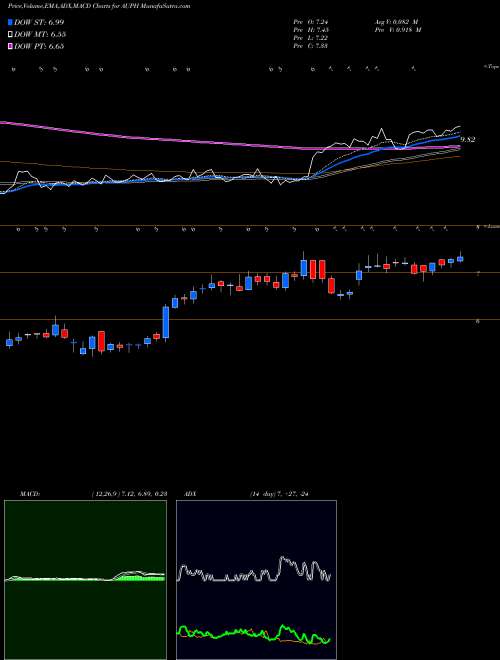This screenshot has width=500, height=660.
Task: Click the tall blue breakout candlestick
Action: pyautogui.click(x=166, y=322)
